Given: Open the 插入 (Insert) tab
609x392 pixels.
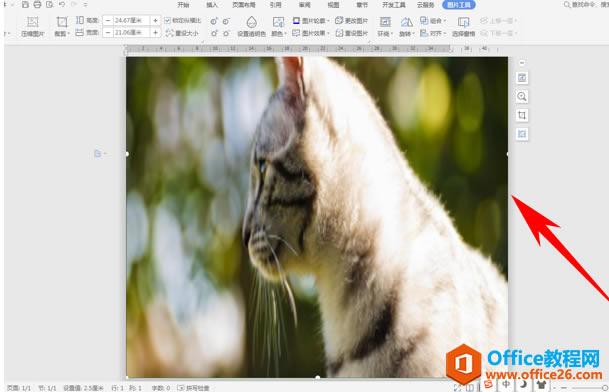Looking at the screenshot, I should click(x=212, y=5).
